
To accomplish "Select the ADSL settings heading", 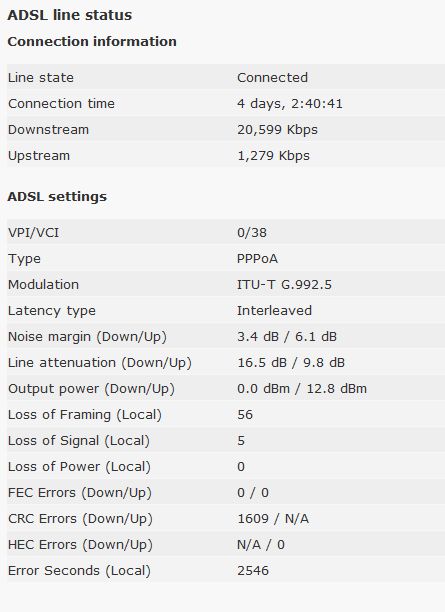I will click(x=57, y=196).
